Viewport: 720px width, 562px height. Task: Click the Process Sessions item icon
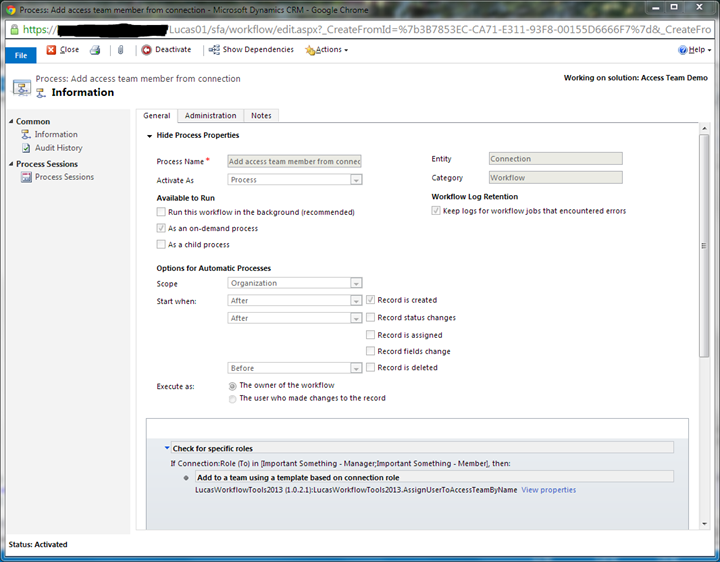tap(26, 177)
